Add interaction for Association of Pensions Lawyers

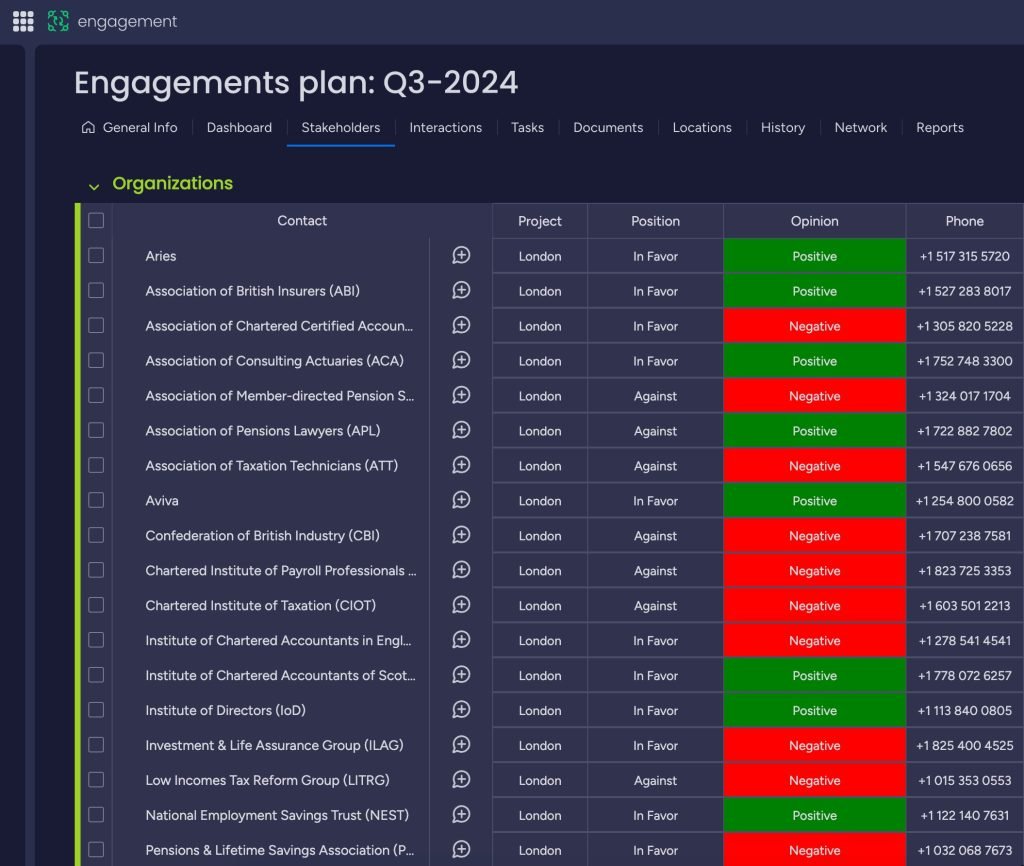(x=461, y=430)
